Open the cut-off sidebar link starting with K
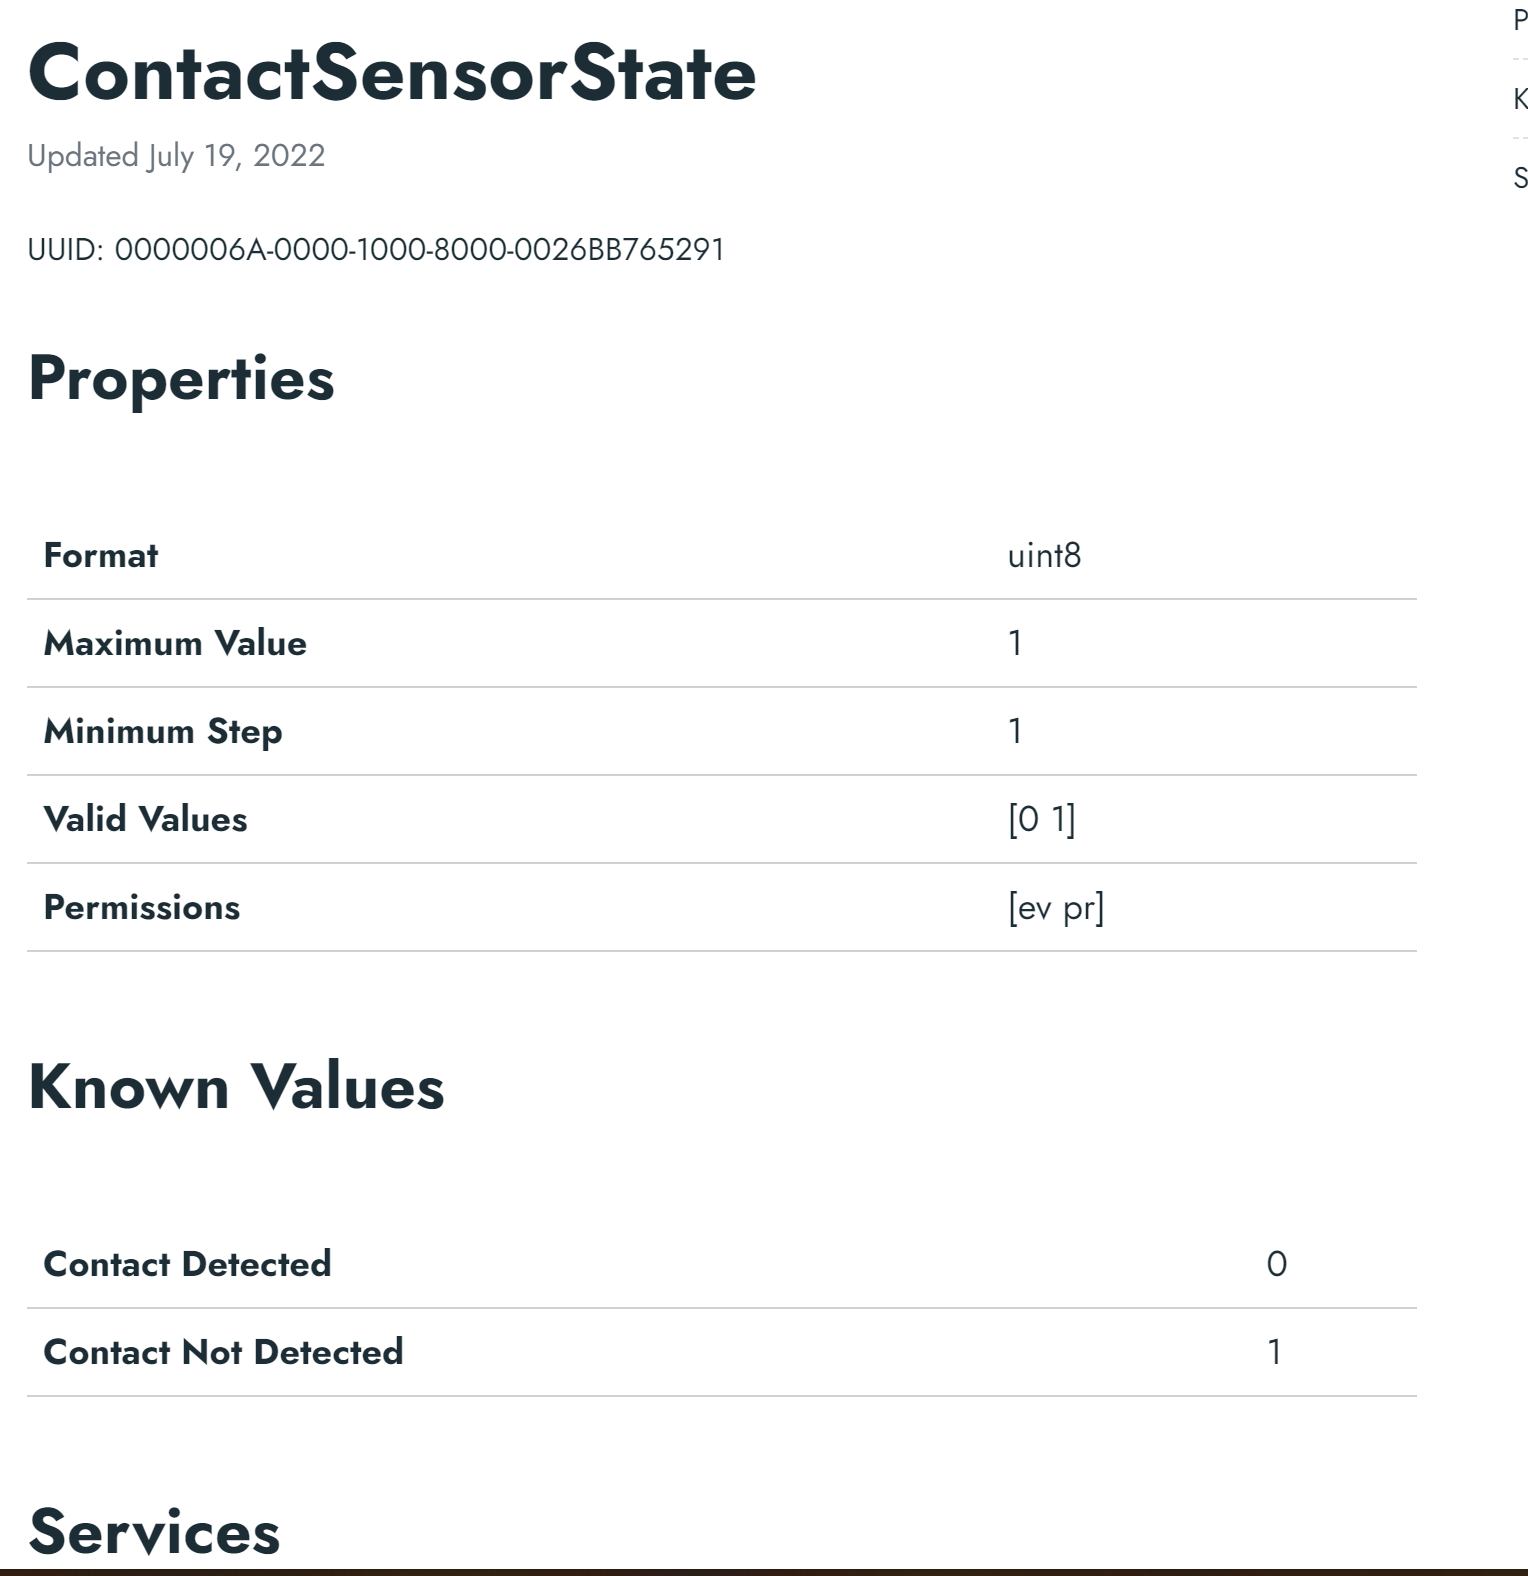This screenshot has width=1528, height=1576. click(1520, 99)
